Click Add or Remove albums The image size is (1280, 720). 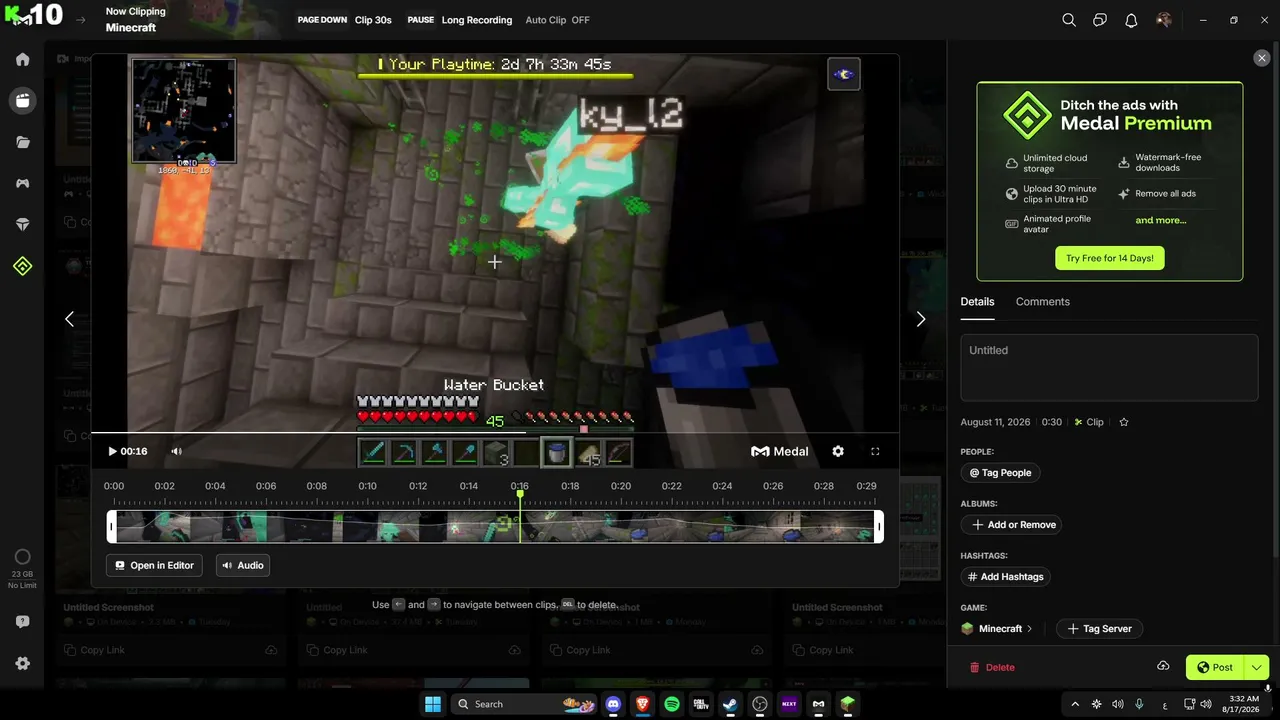1013,525
